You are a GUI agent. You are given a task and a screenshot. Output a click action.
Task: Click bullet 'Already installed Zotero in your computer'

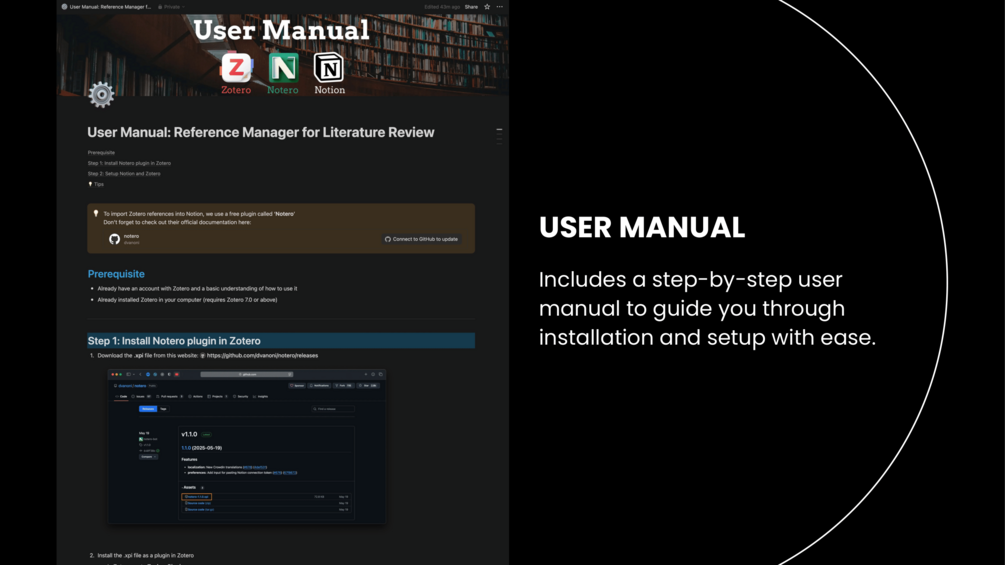(187, 300)
